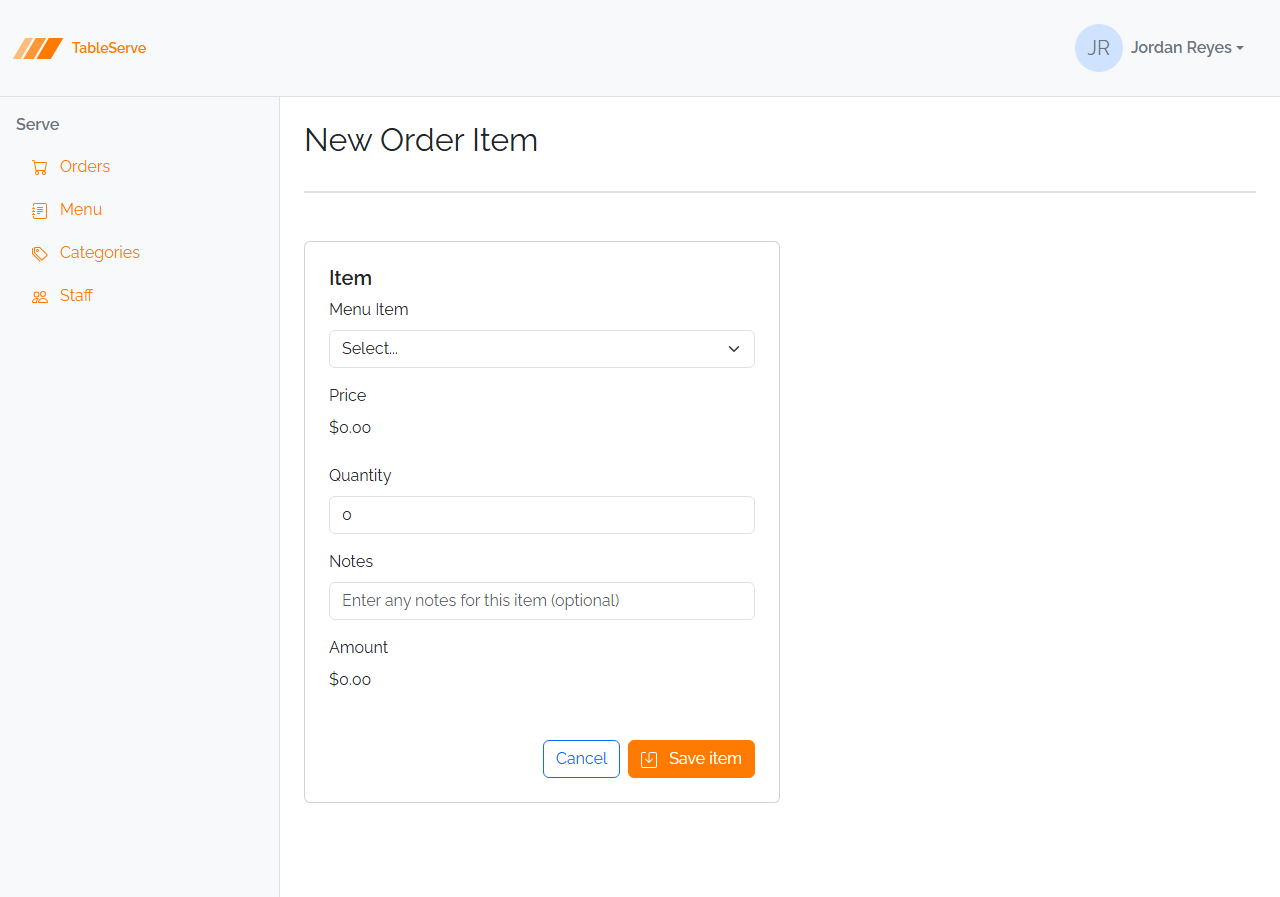Screen dimensions: 1280x897
Task: Click the TableServe striped logo icon
Action: click(x=38, y=48)
